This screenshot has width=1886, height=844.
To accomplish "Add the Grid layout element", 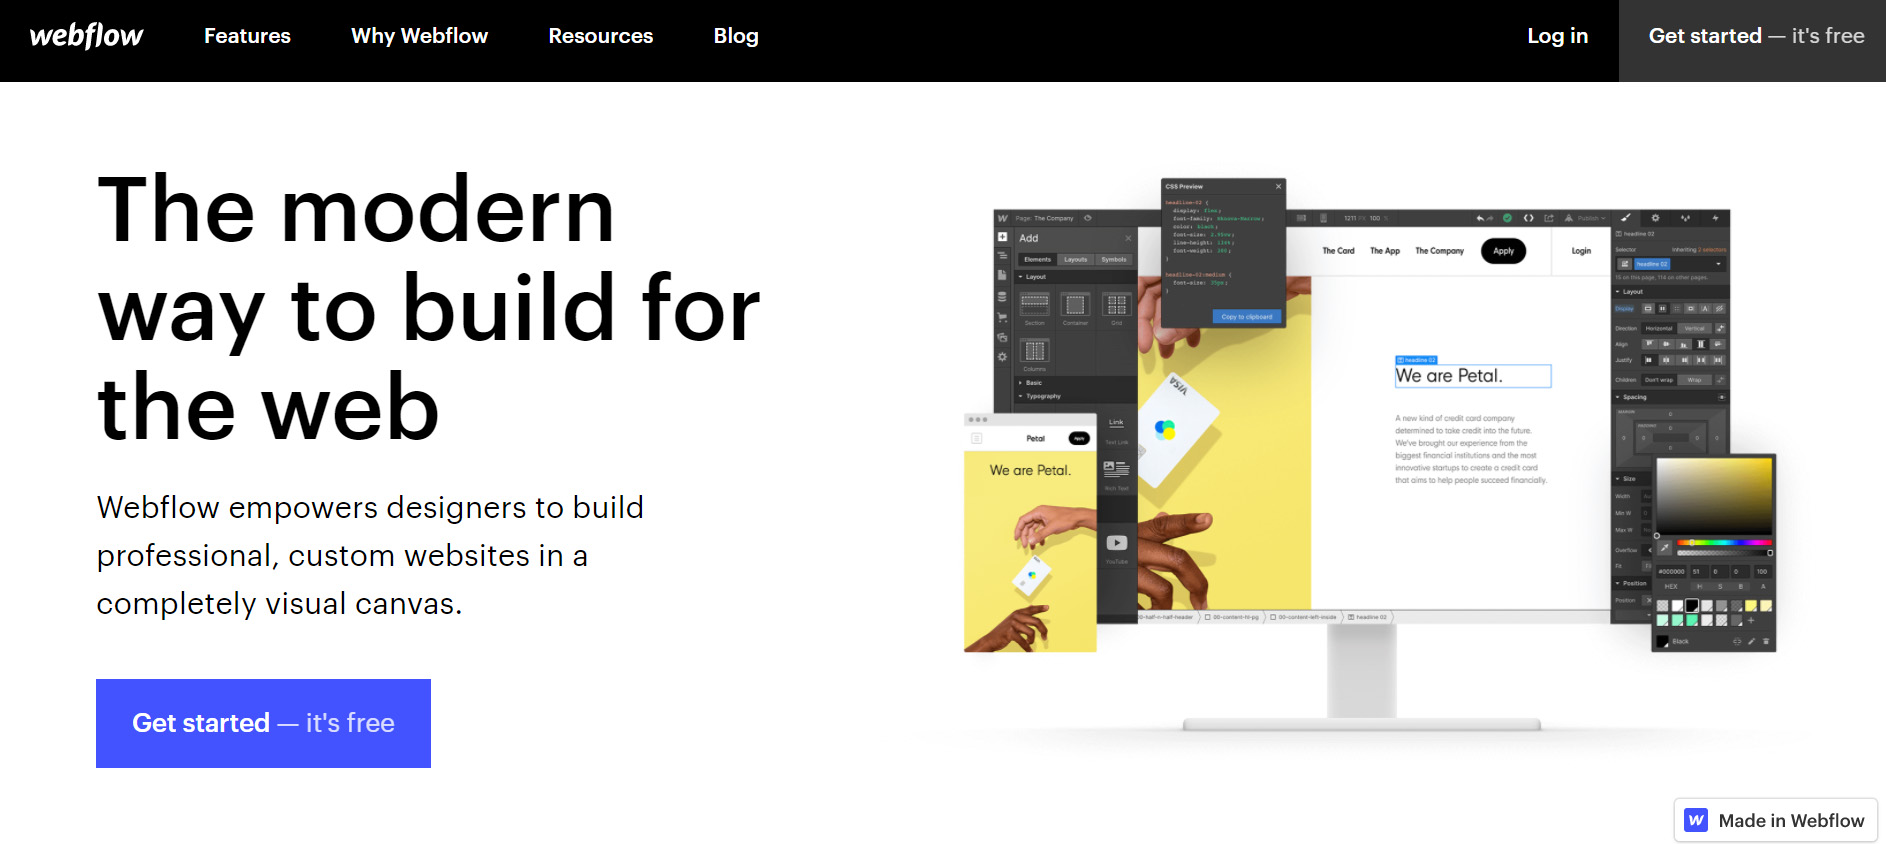I will click(x=1116, y=308).
